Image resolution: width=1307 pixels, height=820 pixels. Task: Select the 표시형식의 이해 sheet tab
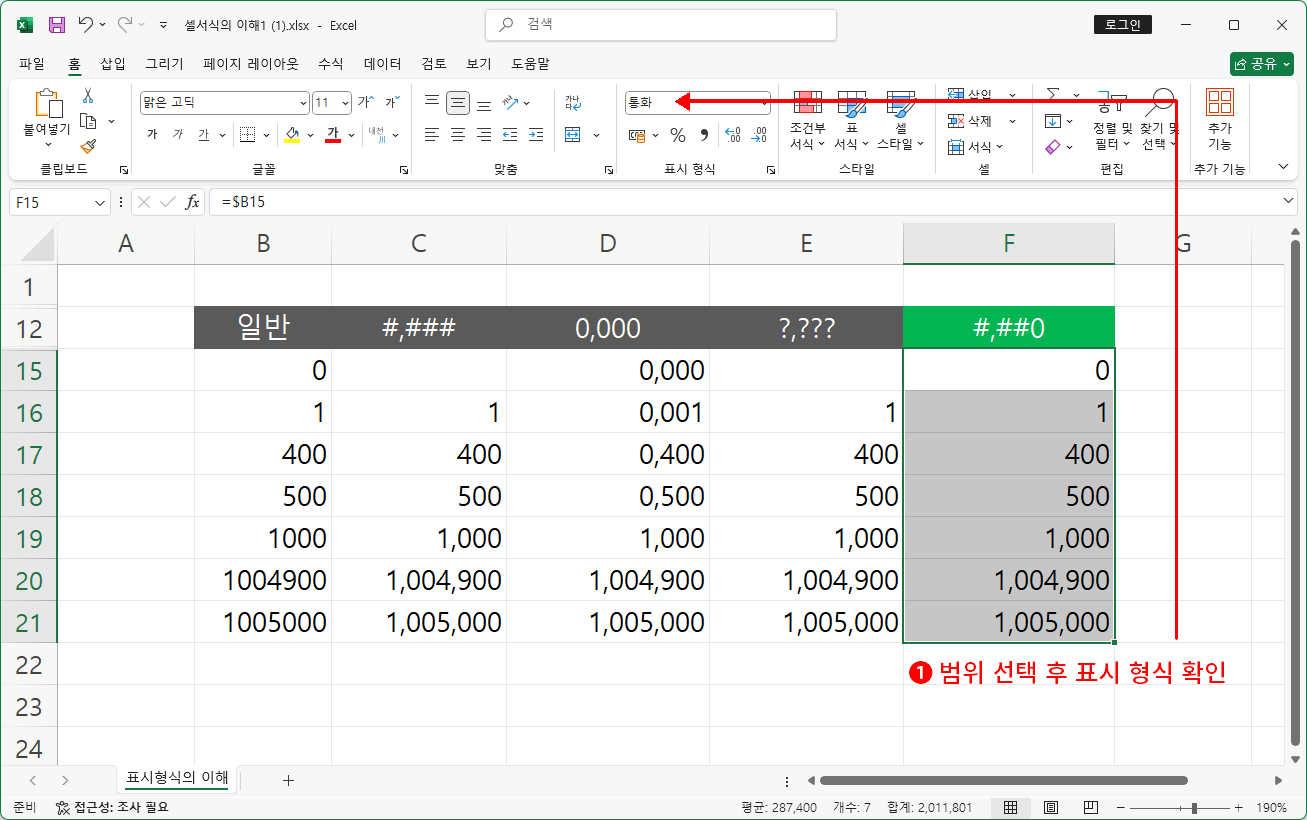click(x=178, y=778)
